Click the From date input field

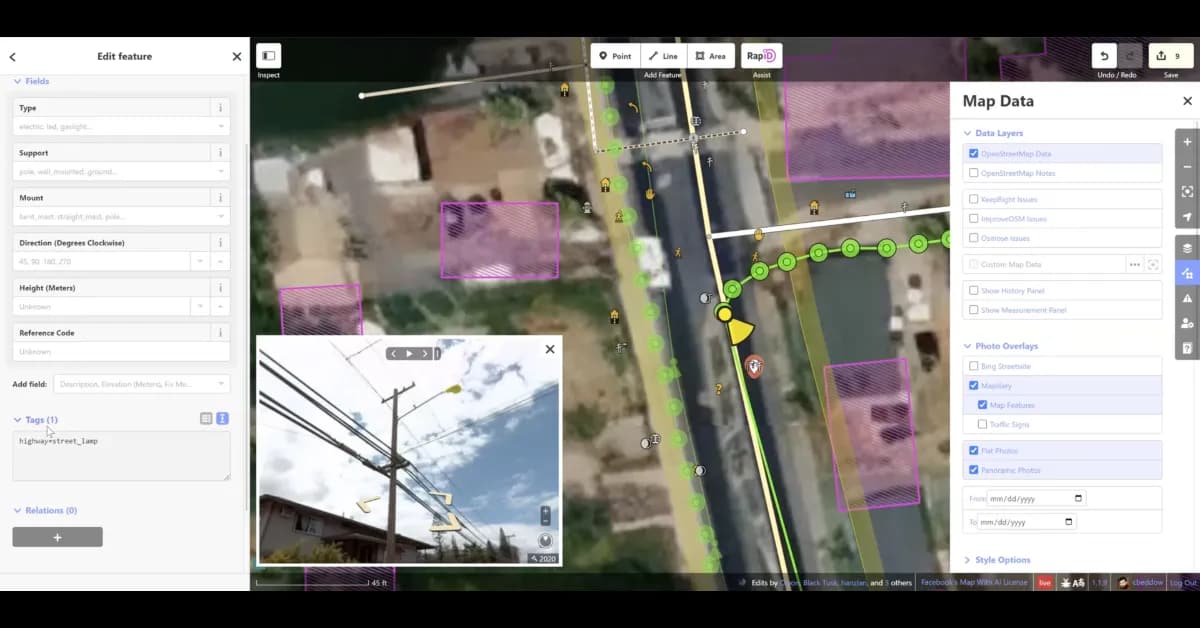[x=1030, y=497]
